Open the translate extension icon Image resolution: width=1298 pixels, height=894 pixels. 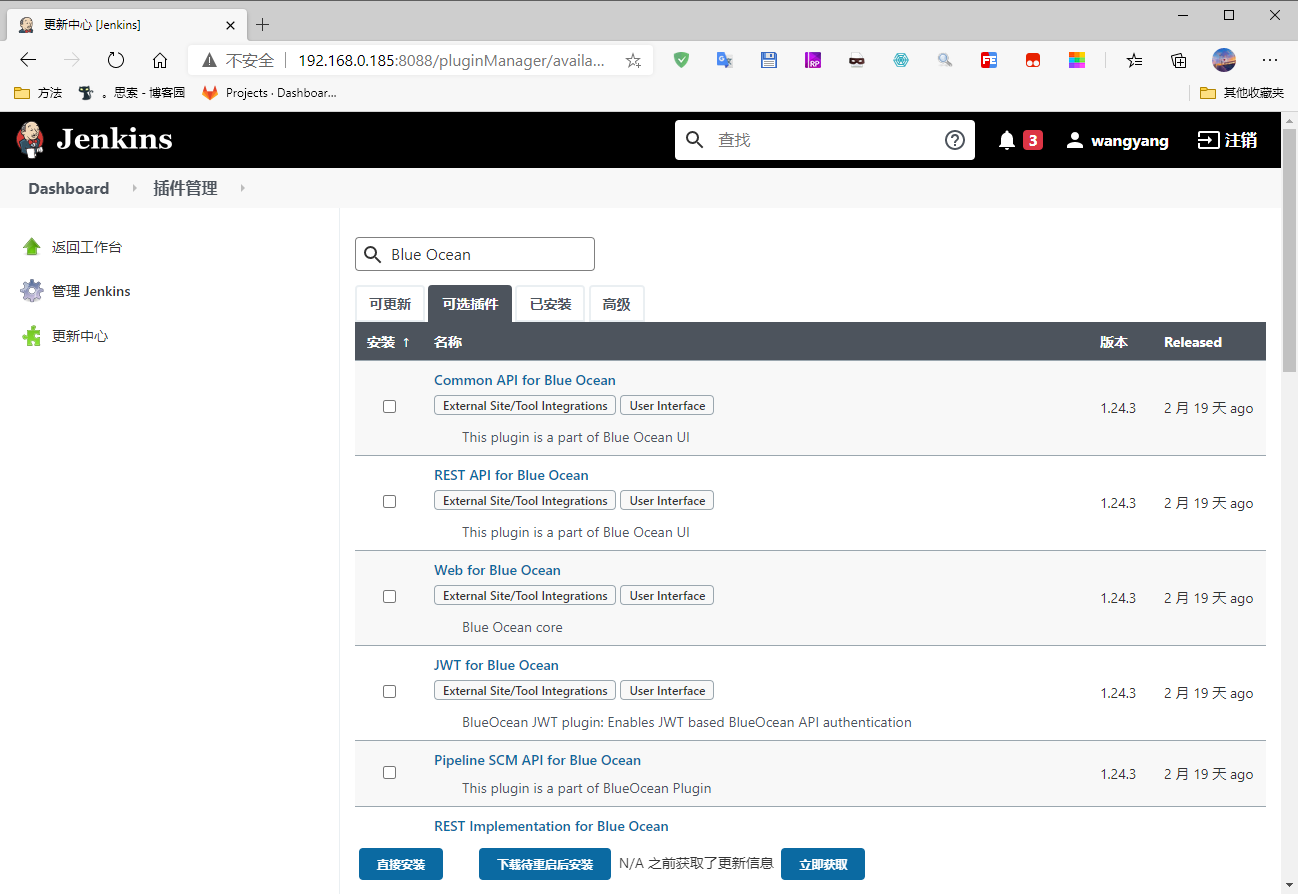pos(725,60)
